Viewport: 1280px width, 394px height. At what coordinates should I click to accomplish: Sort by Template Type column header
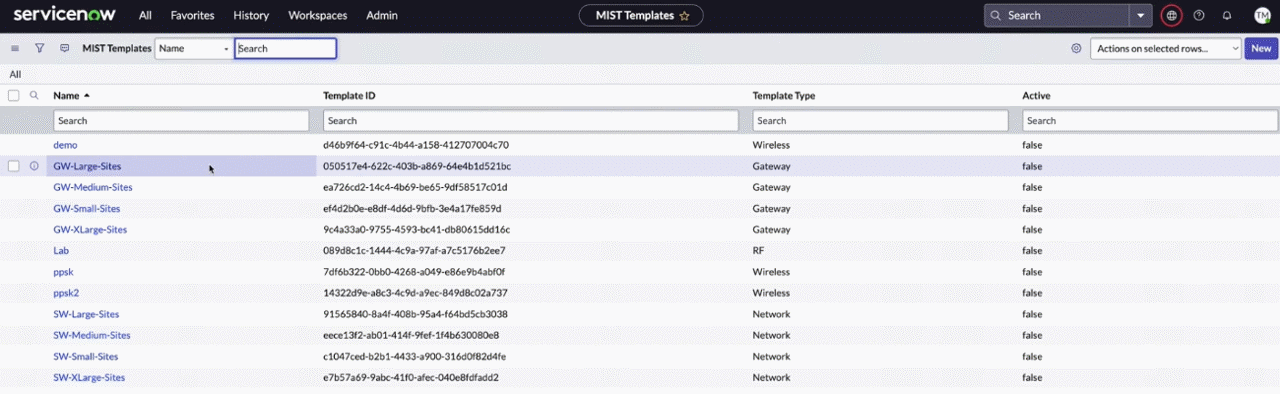point(784,96)
